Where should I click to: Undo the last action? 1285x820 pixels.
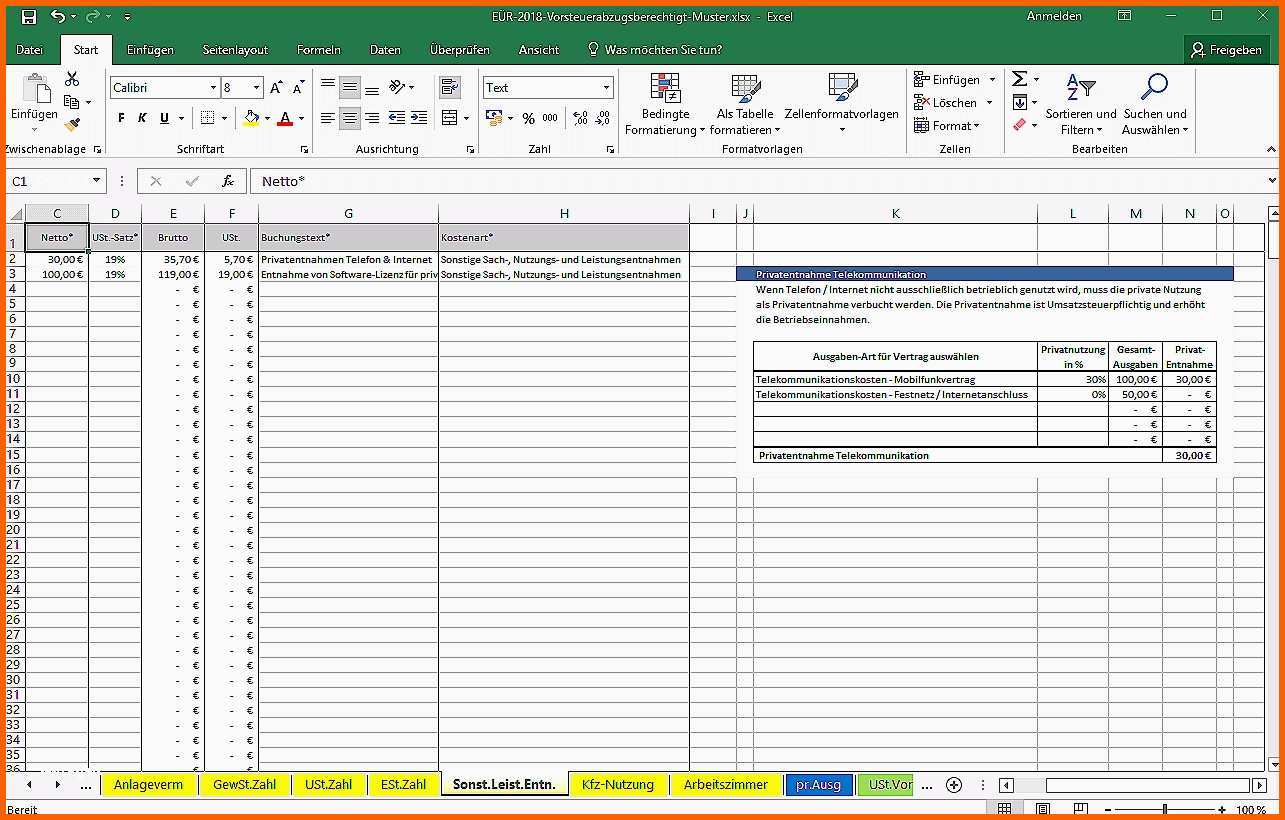tap(58, 16)
